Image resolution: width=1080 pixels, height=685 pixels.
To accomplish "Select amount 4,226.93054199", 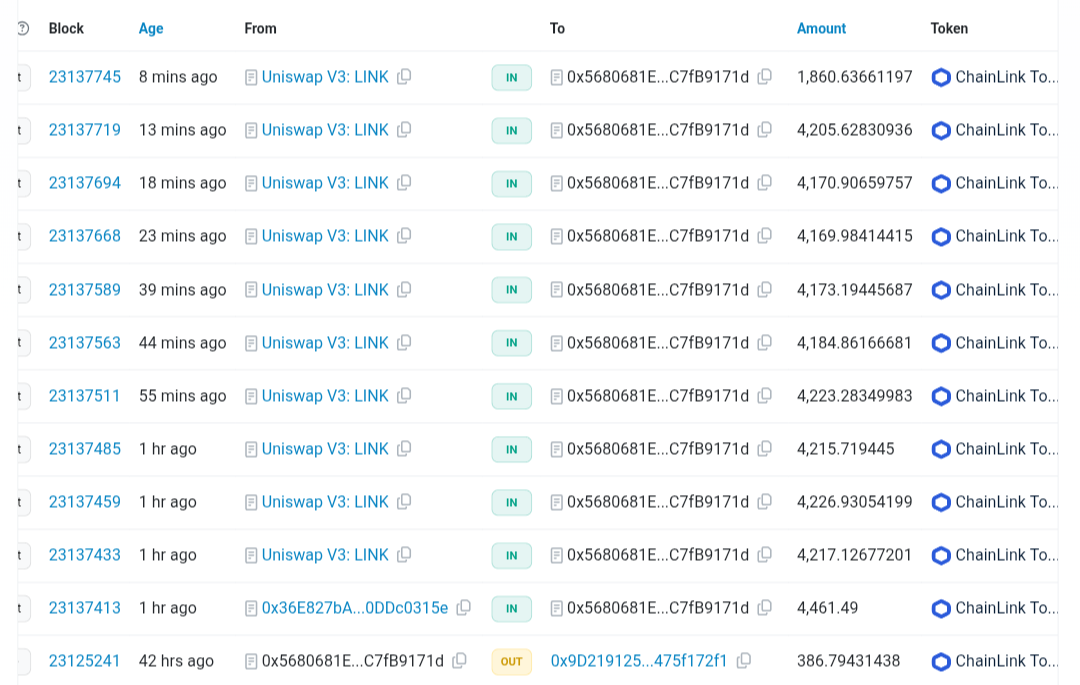I will pos(855,502).
